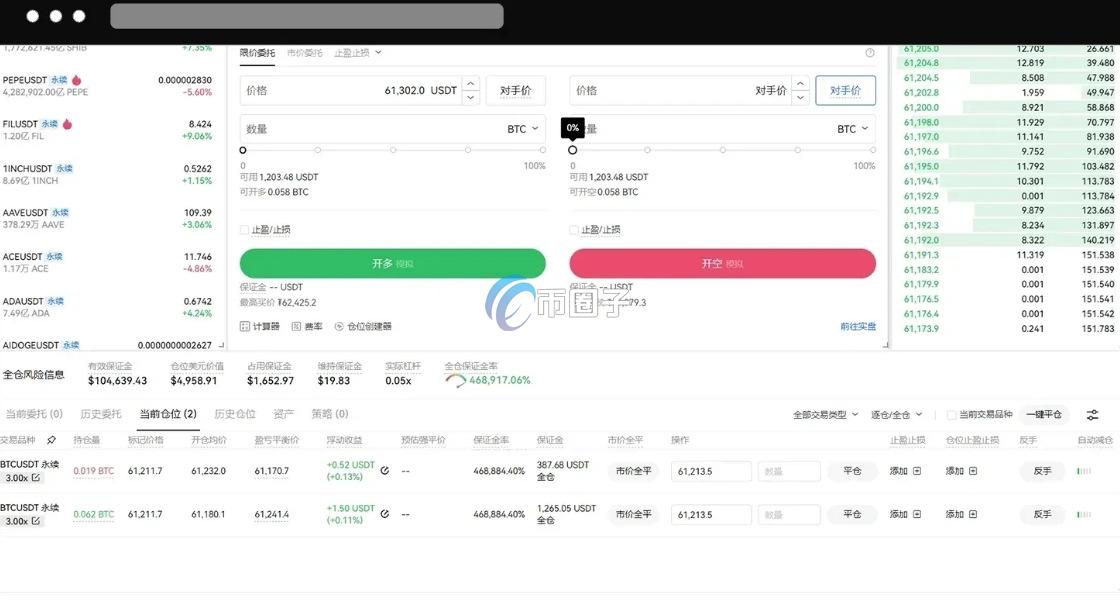Open the 费率 (funding rate) panel
Image resolution: width=1120 pixels, height=606 pixels.
(308, 325)
